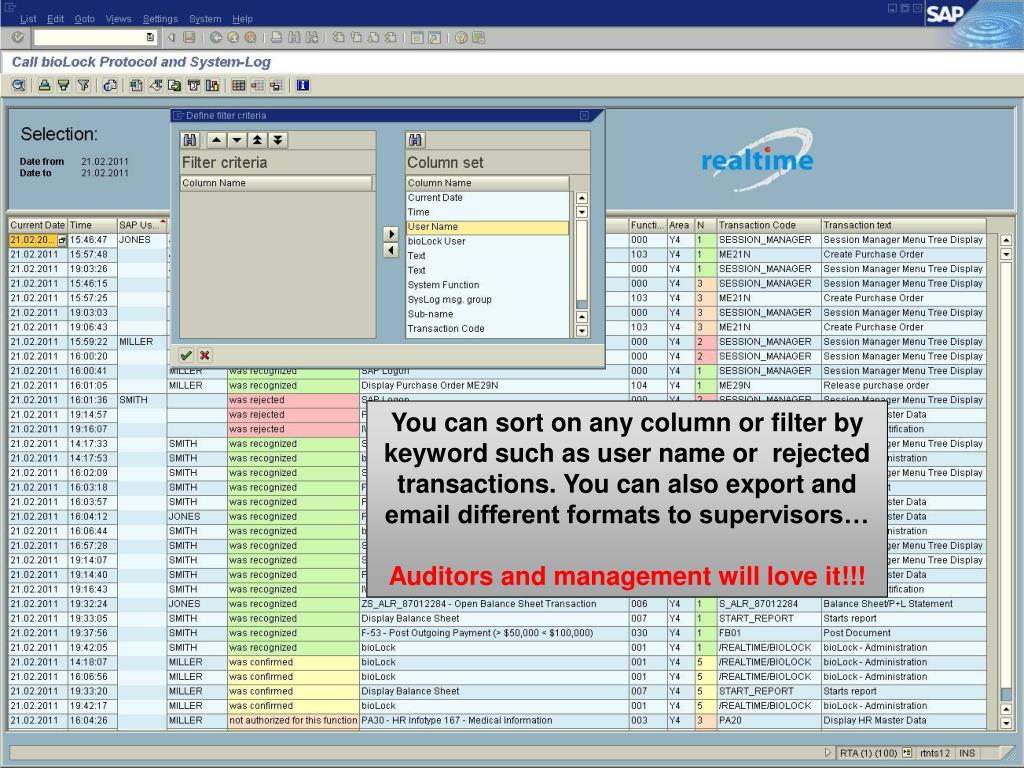Screen dimensions: 1024x768
Task: Add selected column with right arrow button
Action: [x=391, y=234]
